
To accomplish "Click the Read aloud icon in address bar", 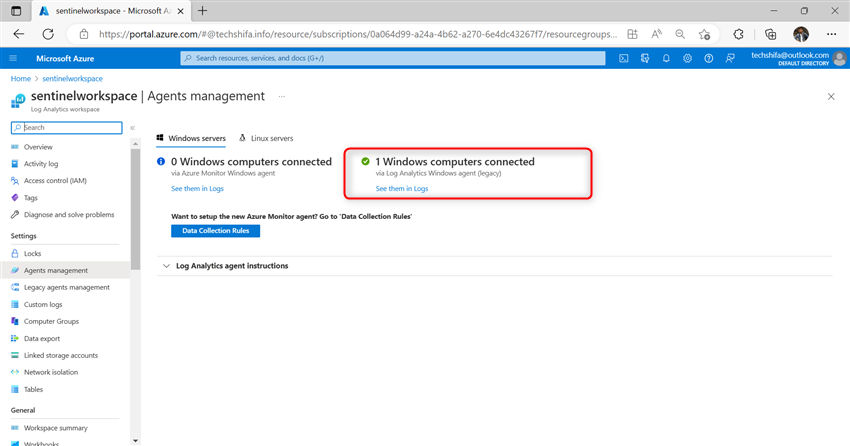I will coord(656,34).
